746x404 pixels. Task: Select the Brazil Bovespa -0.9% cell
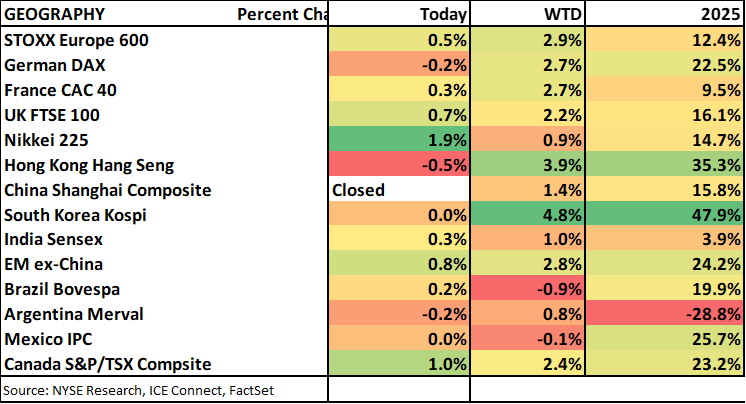point(527,290)
